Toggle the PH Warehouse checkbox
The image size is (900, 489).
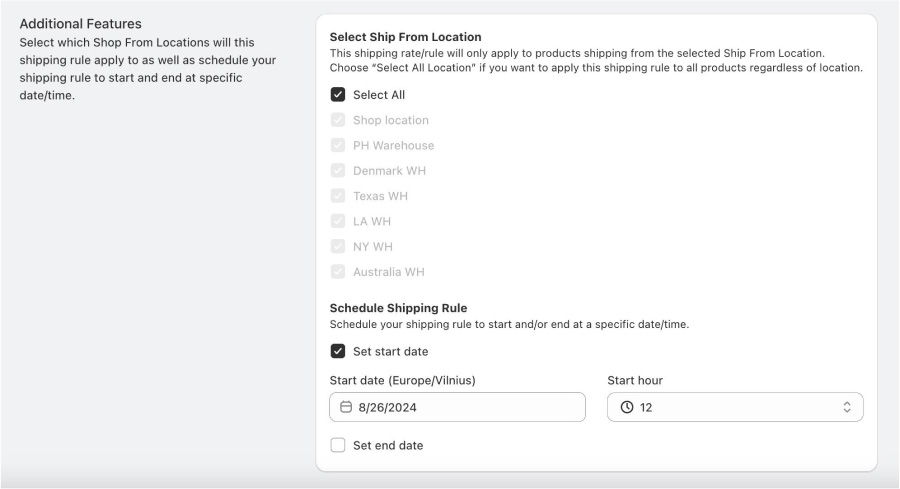pyautogui.click(x=338, y=145)
